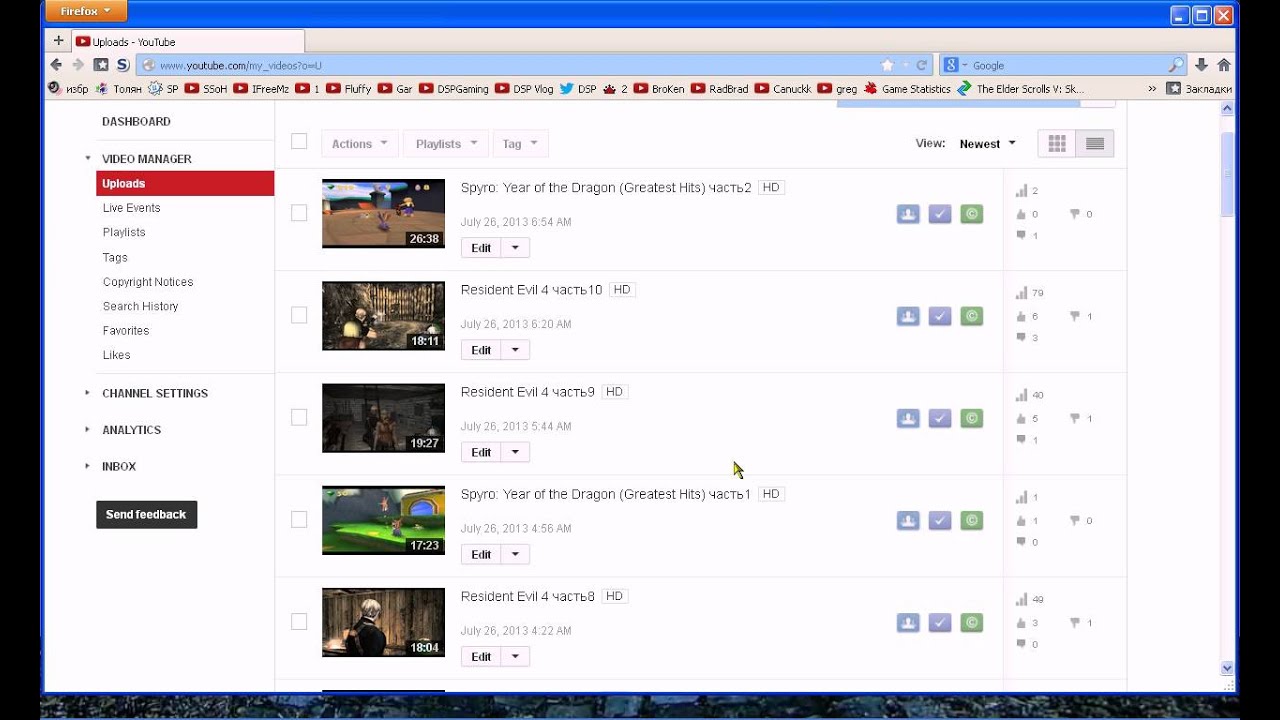
Task: Expand Channel Settings section
Action: 154,394
